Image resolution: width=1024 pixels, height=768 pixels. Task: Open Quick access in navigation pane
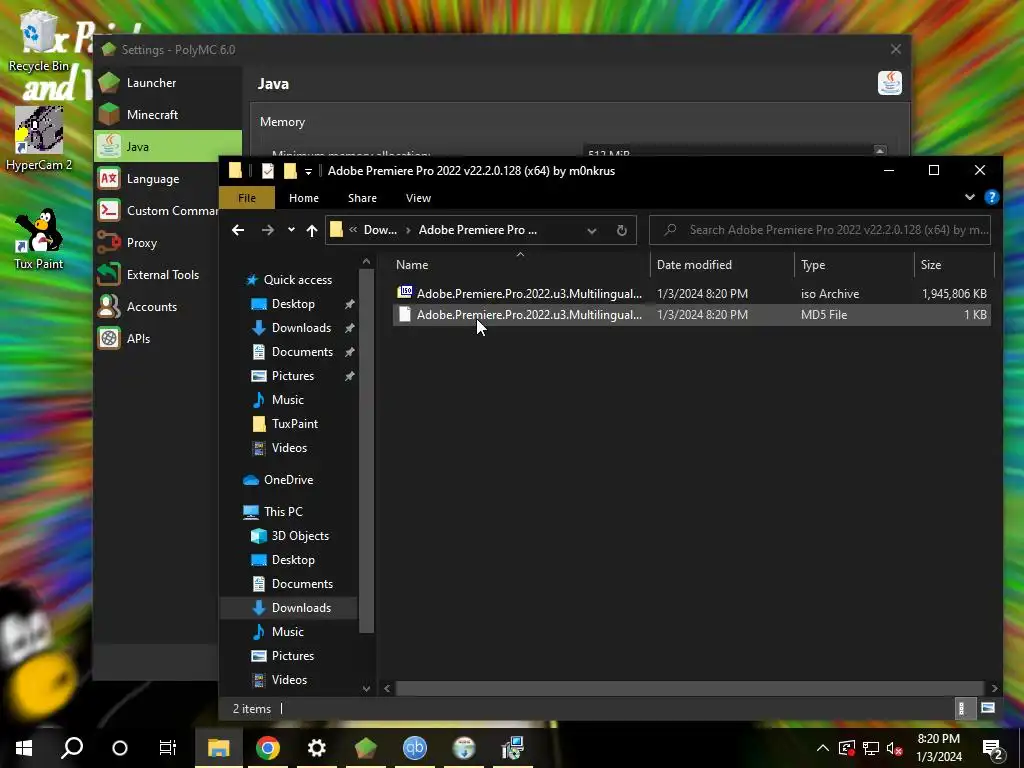point(297,280)
